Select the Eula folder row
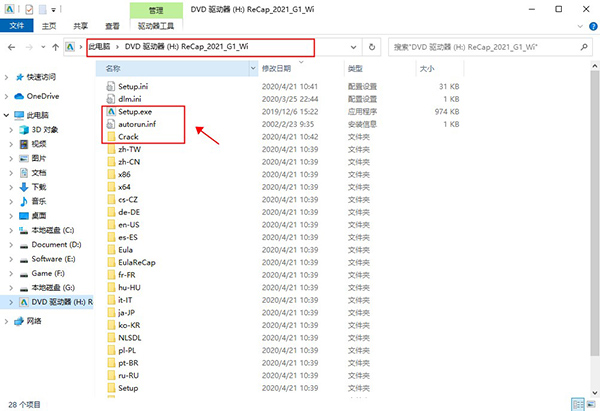This screenshot has width=600, height=411. 279,250
